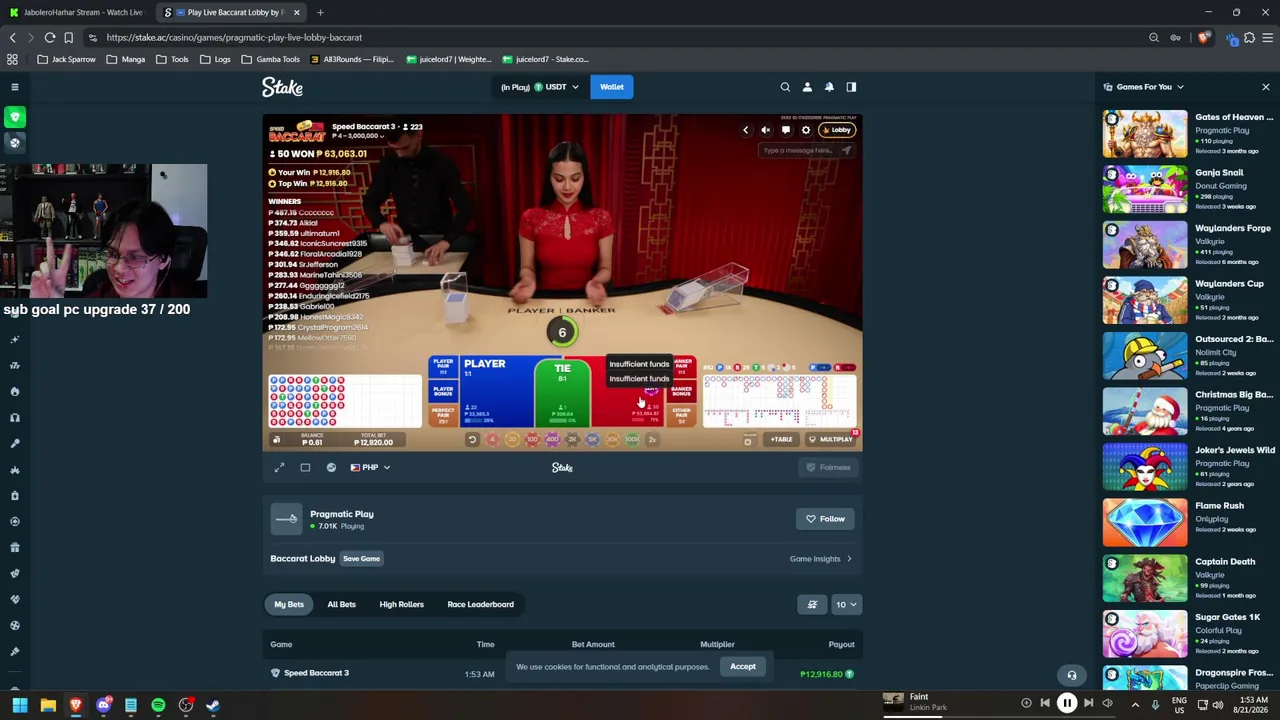Select the 20 chip
This screenshot has height=720, width=1280.
(x=512, y=439)
